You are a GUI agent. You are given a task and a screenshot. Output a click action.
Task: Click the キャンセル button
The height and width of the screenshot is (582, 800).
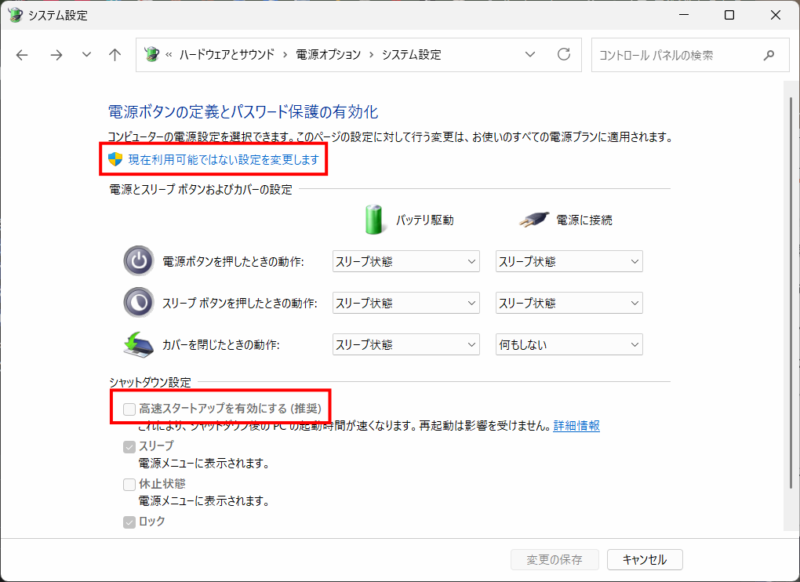click(x=644, y=559)
